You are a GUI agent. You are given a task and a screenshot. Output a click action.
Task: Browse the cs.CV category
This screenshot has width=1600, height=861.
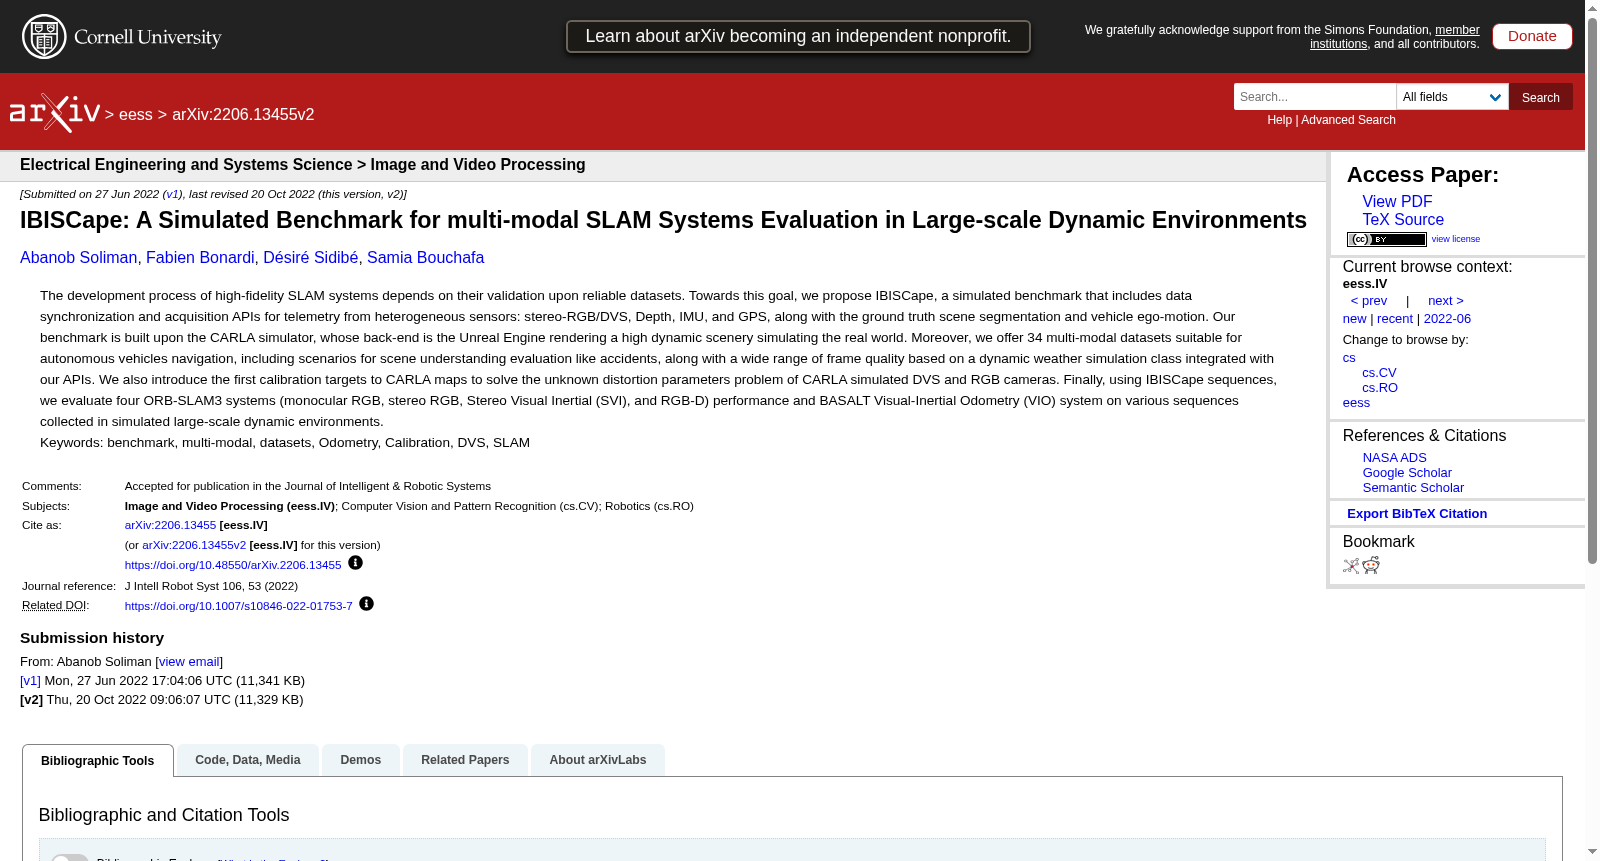click(x=1379, y=372)
